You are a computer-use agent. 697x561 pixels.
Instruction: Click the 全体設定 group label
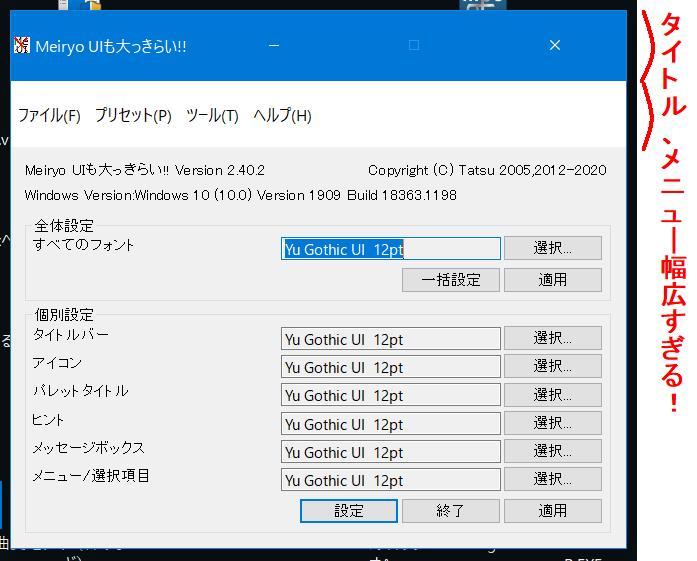[x=64, y=226]
